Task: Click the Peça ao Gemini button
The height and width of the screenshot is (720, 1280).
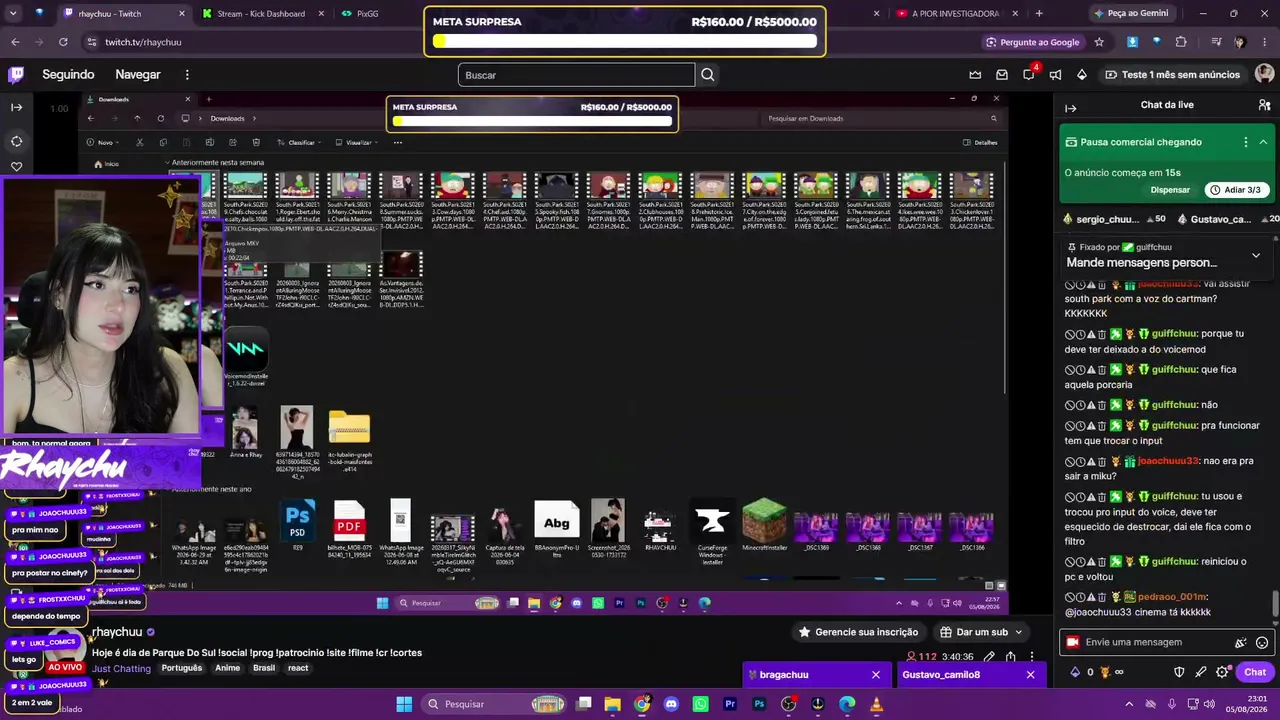Action: 1131,14
